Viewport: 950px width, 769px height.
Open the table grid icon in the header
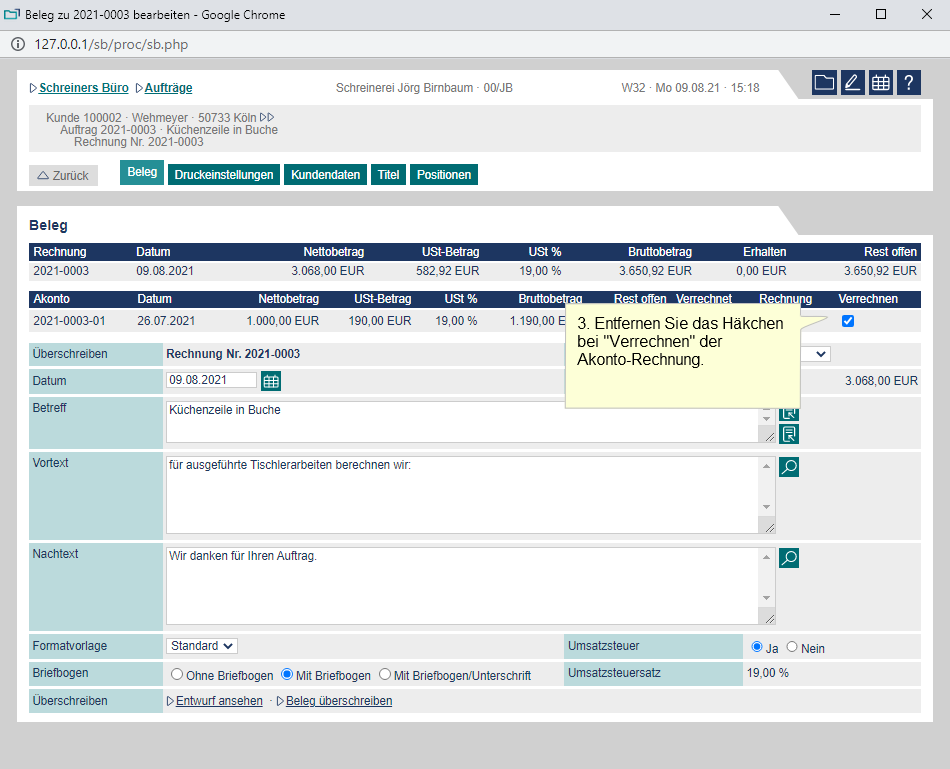(880, 83)
